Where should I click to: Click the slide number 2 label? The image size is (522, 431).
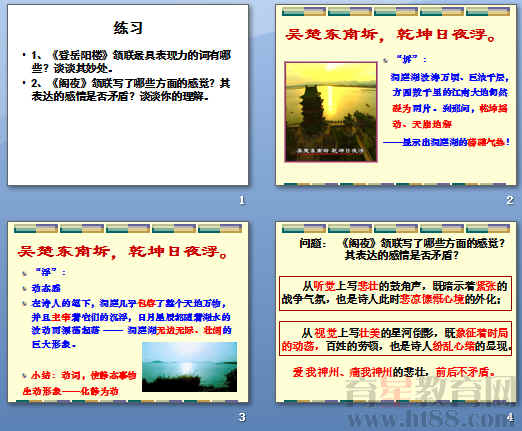(510, 200)
